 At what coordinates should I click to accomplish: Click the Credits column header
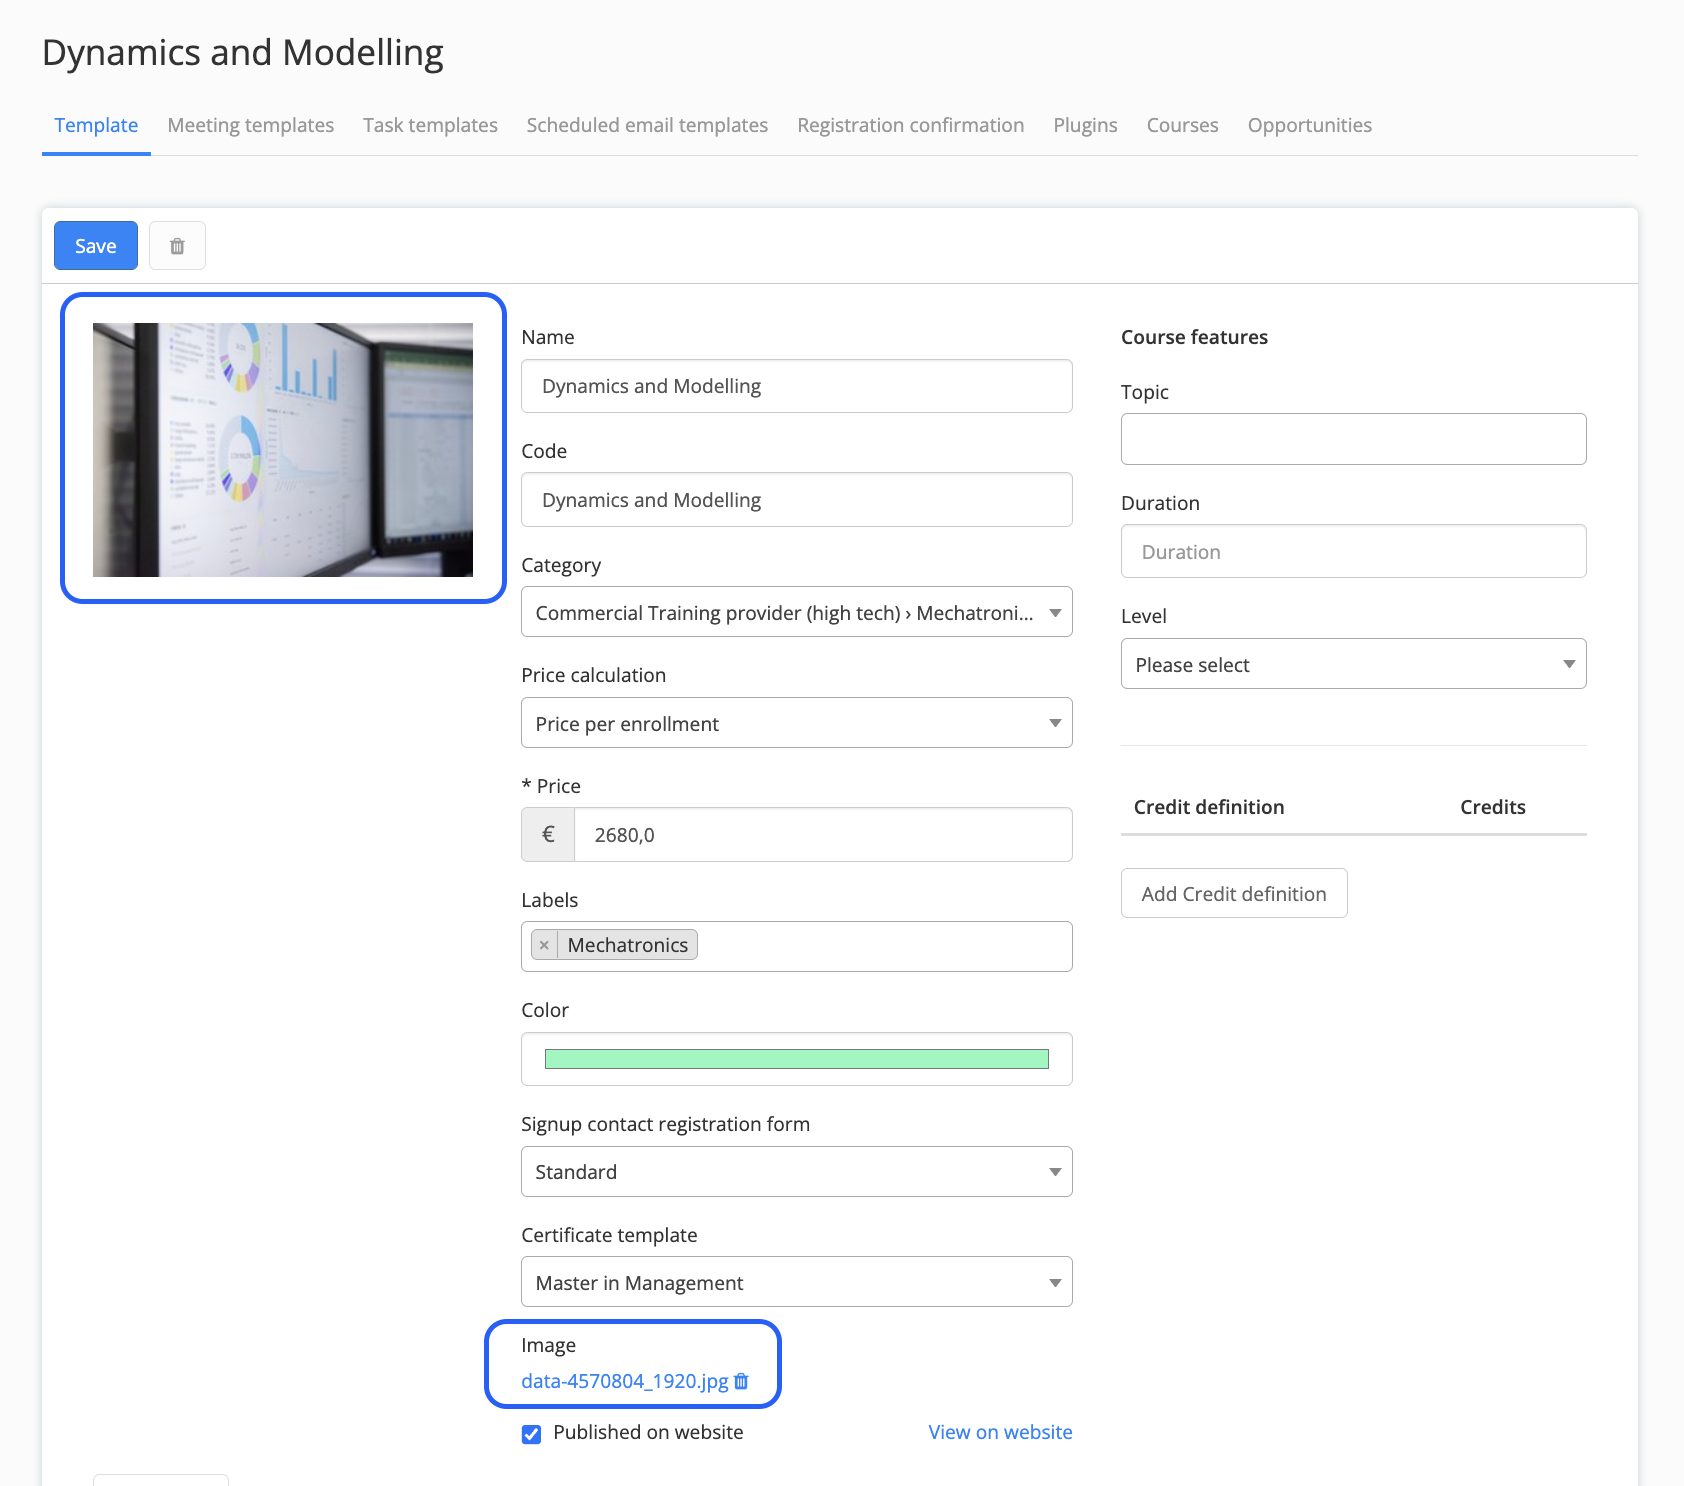(x=1493, y=807)
